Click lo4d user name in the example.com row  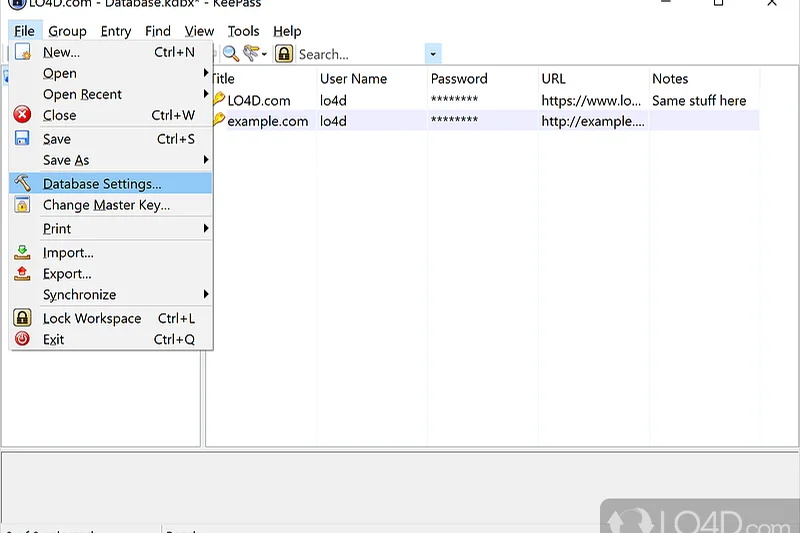(333, 121)
